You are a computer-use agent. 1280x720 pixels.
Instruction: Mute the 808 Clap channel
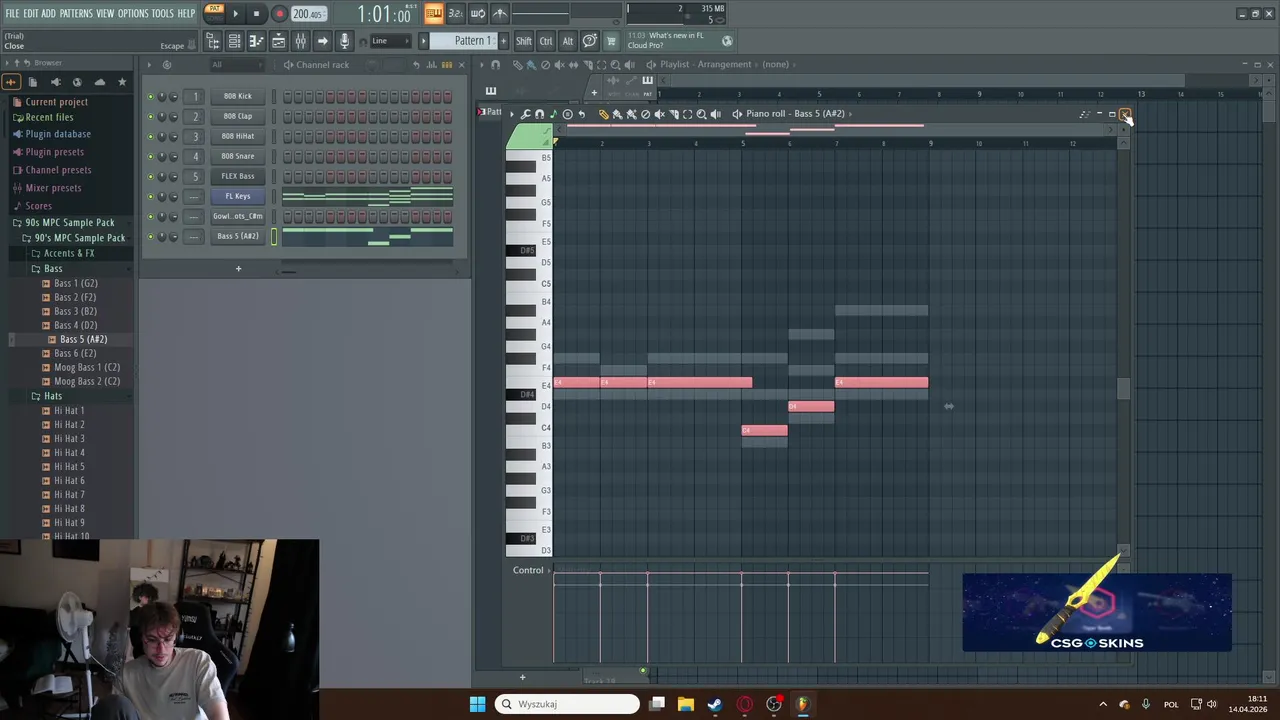[x=151, y=116]
